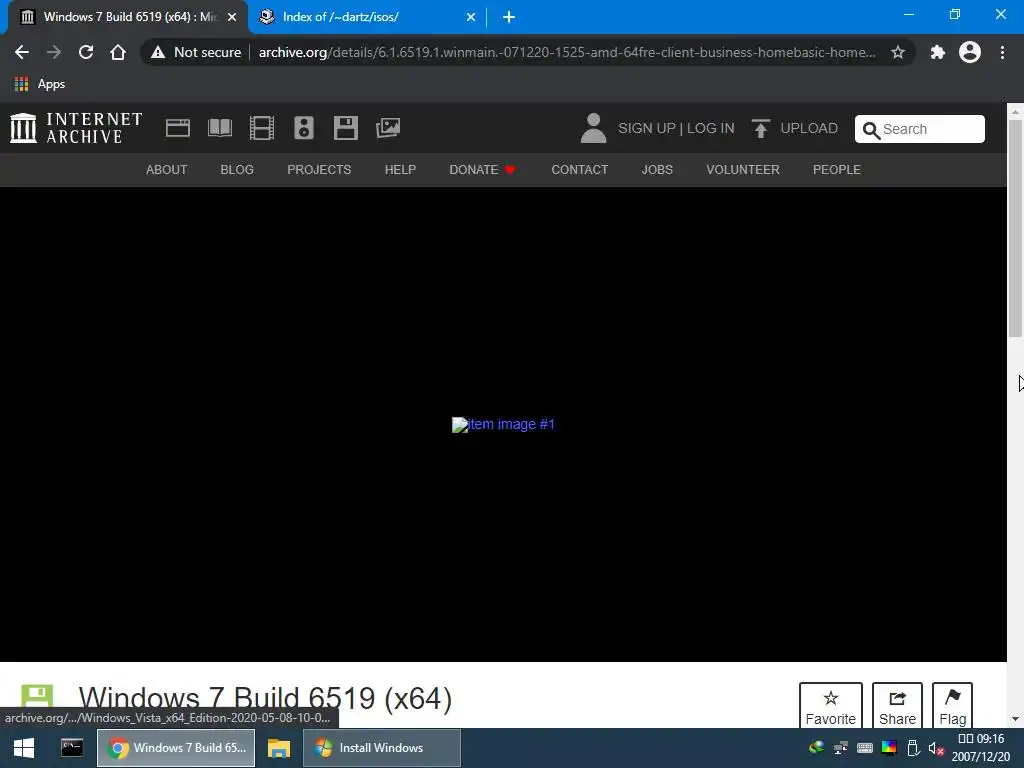Click the Share button
This screenshot has width=1024, height=768.
[897, 705]
